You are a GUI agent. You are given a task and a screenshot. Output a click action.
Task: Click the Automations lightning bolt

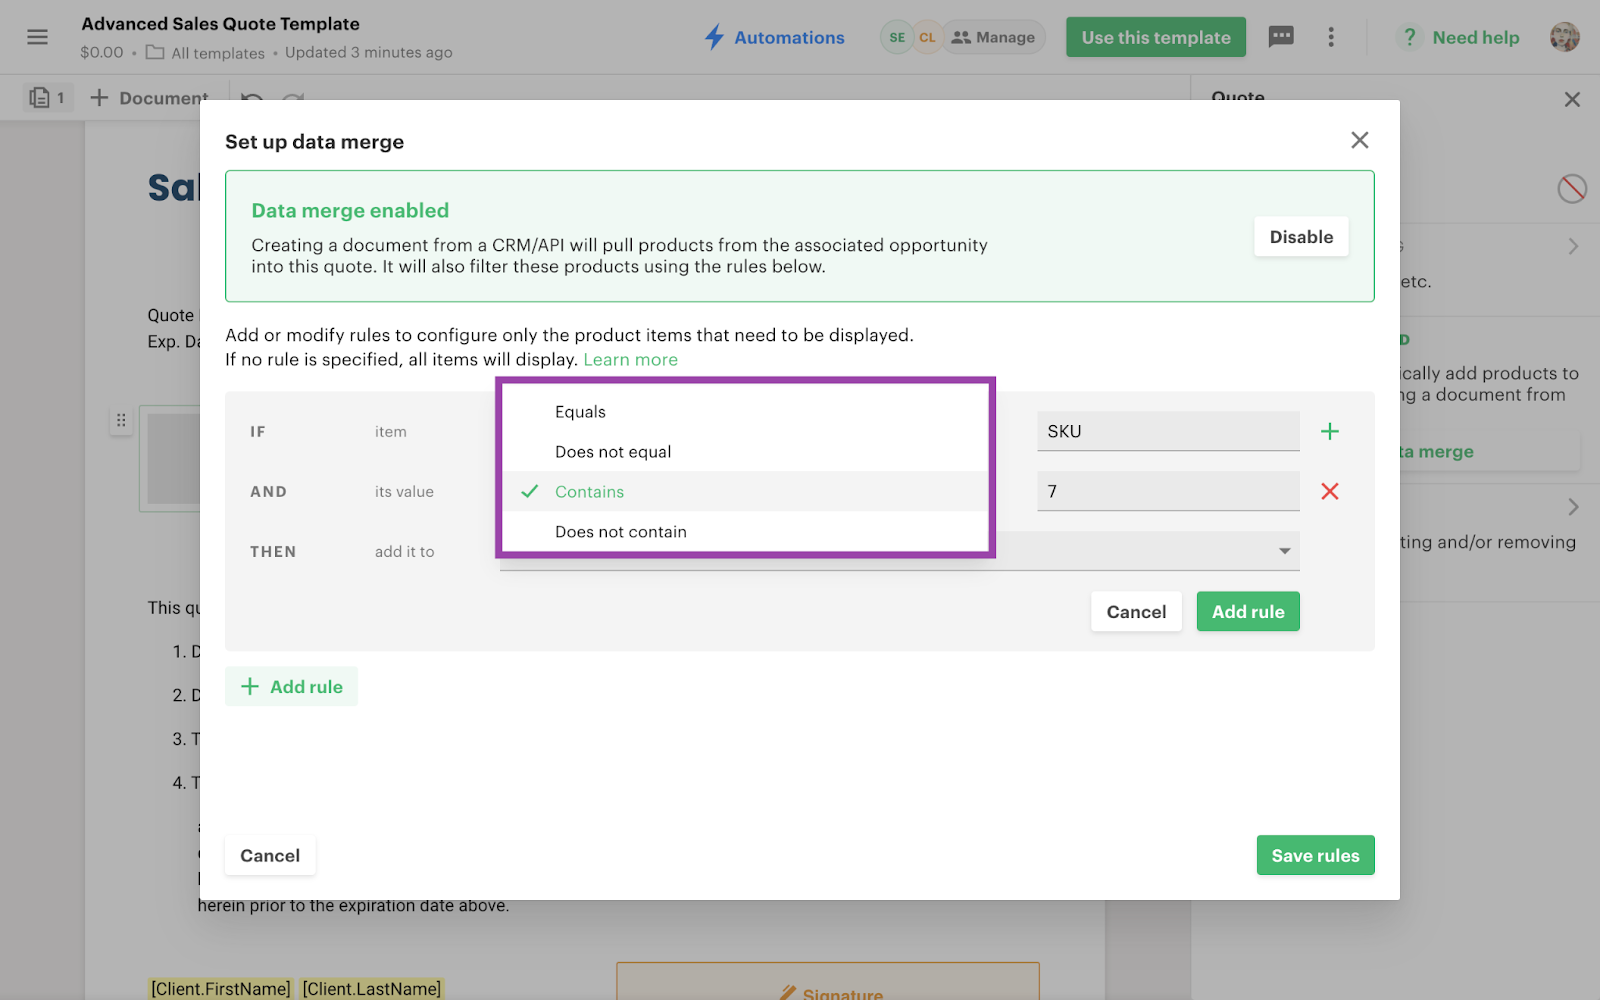(x=714, y=37)
